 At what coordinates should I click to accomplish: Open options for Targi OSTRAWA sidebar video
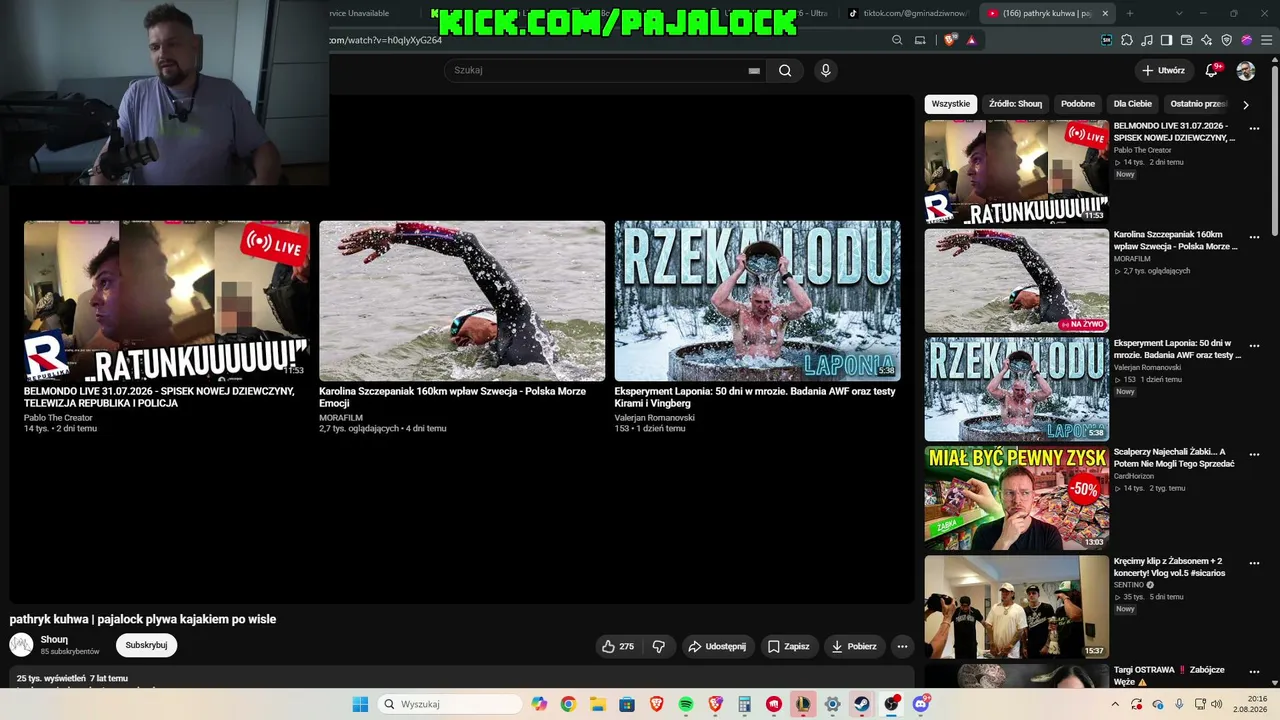click(x=1254, y=672)
